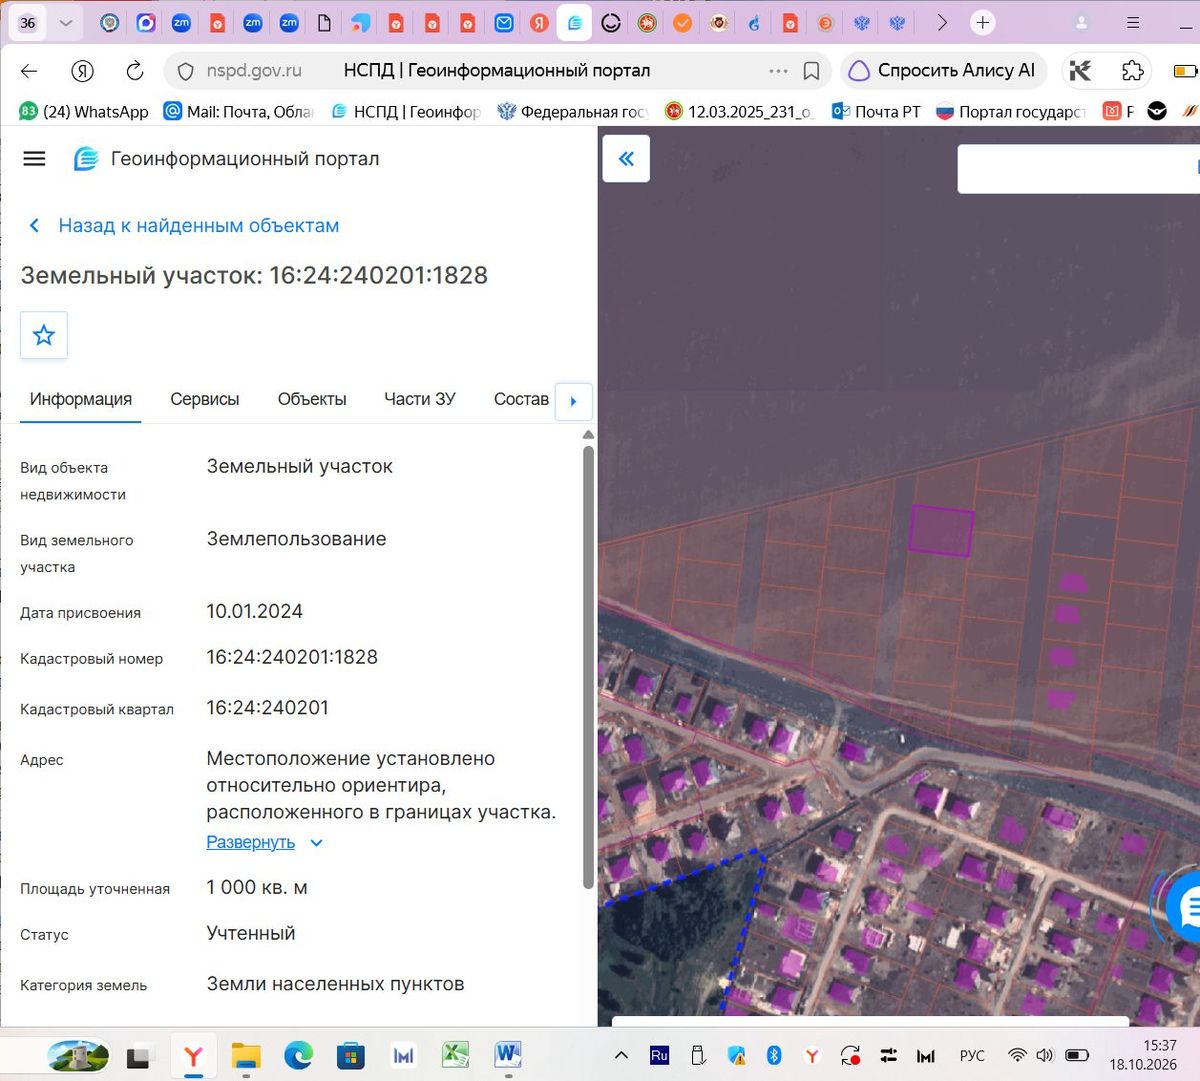Switch to the Сервисы tab
This screenshot has height=1081, width=1200.
(205, 399)
